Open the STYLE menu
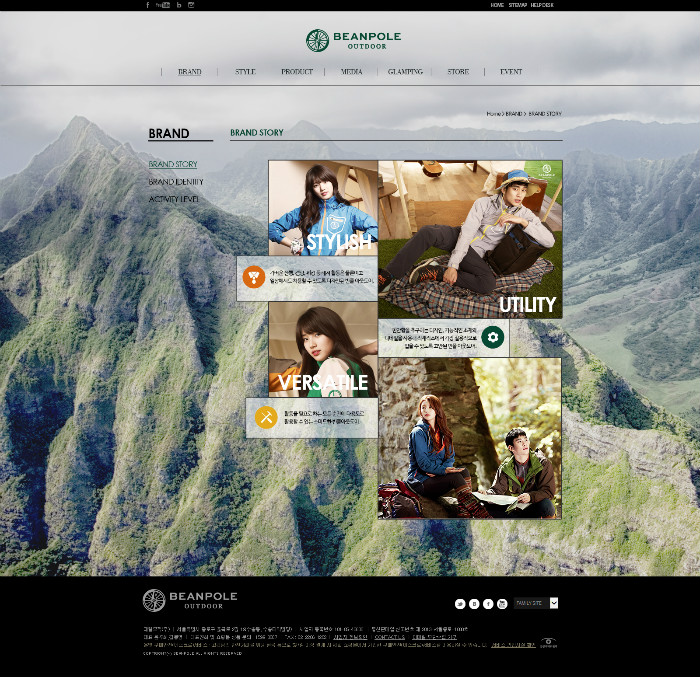The image size is (700, 677). pyautogui.click(x=245, y=72)
